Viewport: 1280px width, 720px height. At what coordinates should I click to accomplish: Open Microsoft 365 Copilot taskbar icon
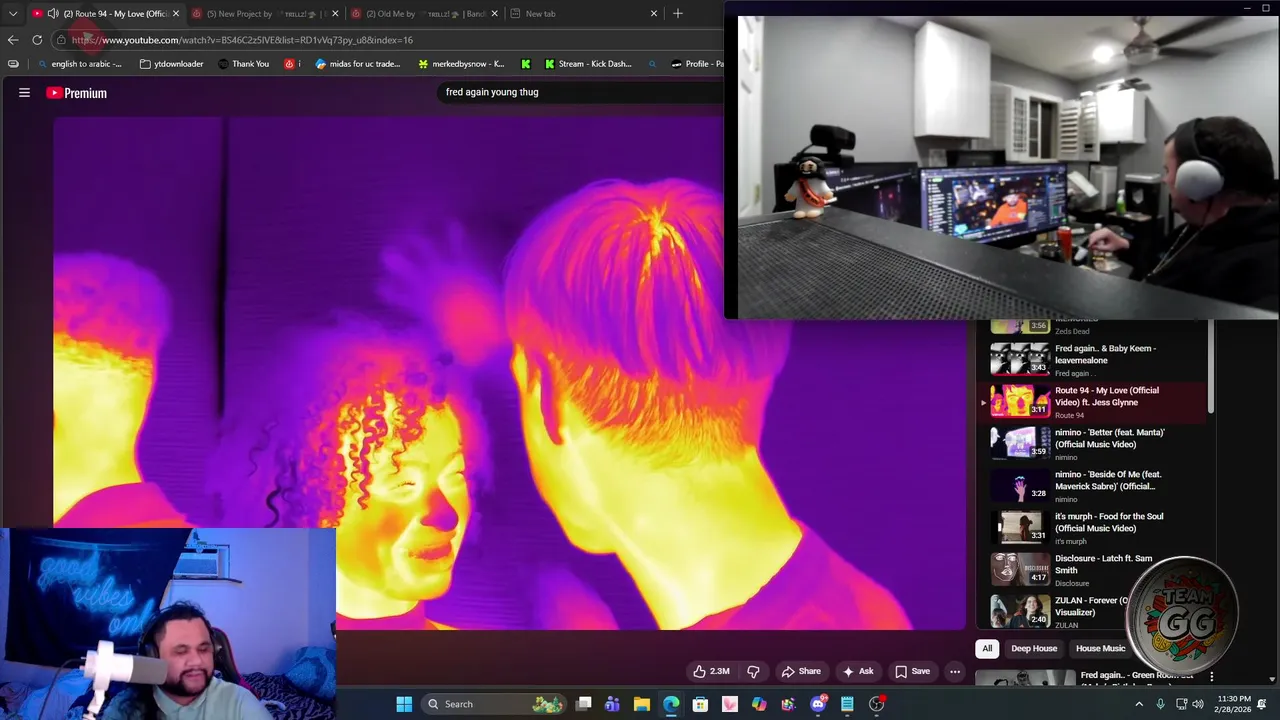click(759, 704)
